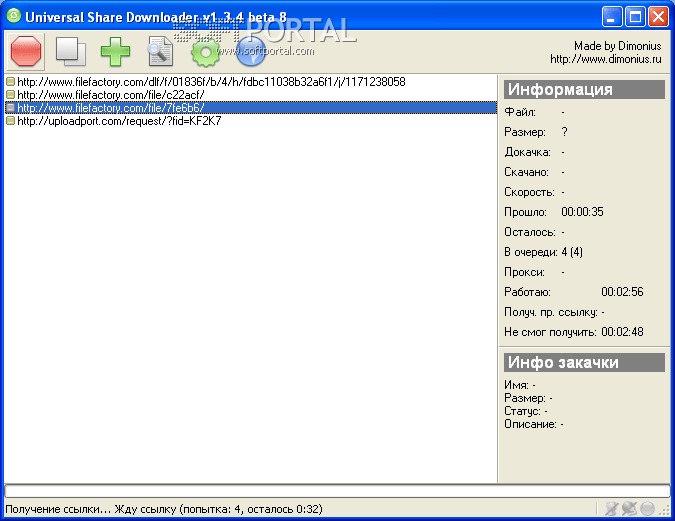The height and width of the screenshot is (521, 675).
Task: Click the Информация panel header
Action: (x=584, y=89)
